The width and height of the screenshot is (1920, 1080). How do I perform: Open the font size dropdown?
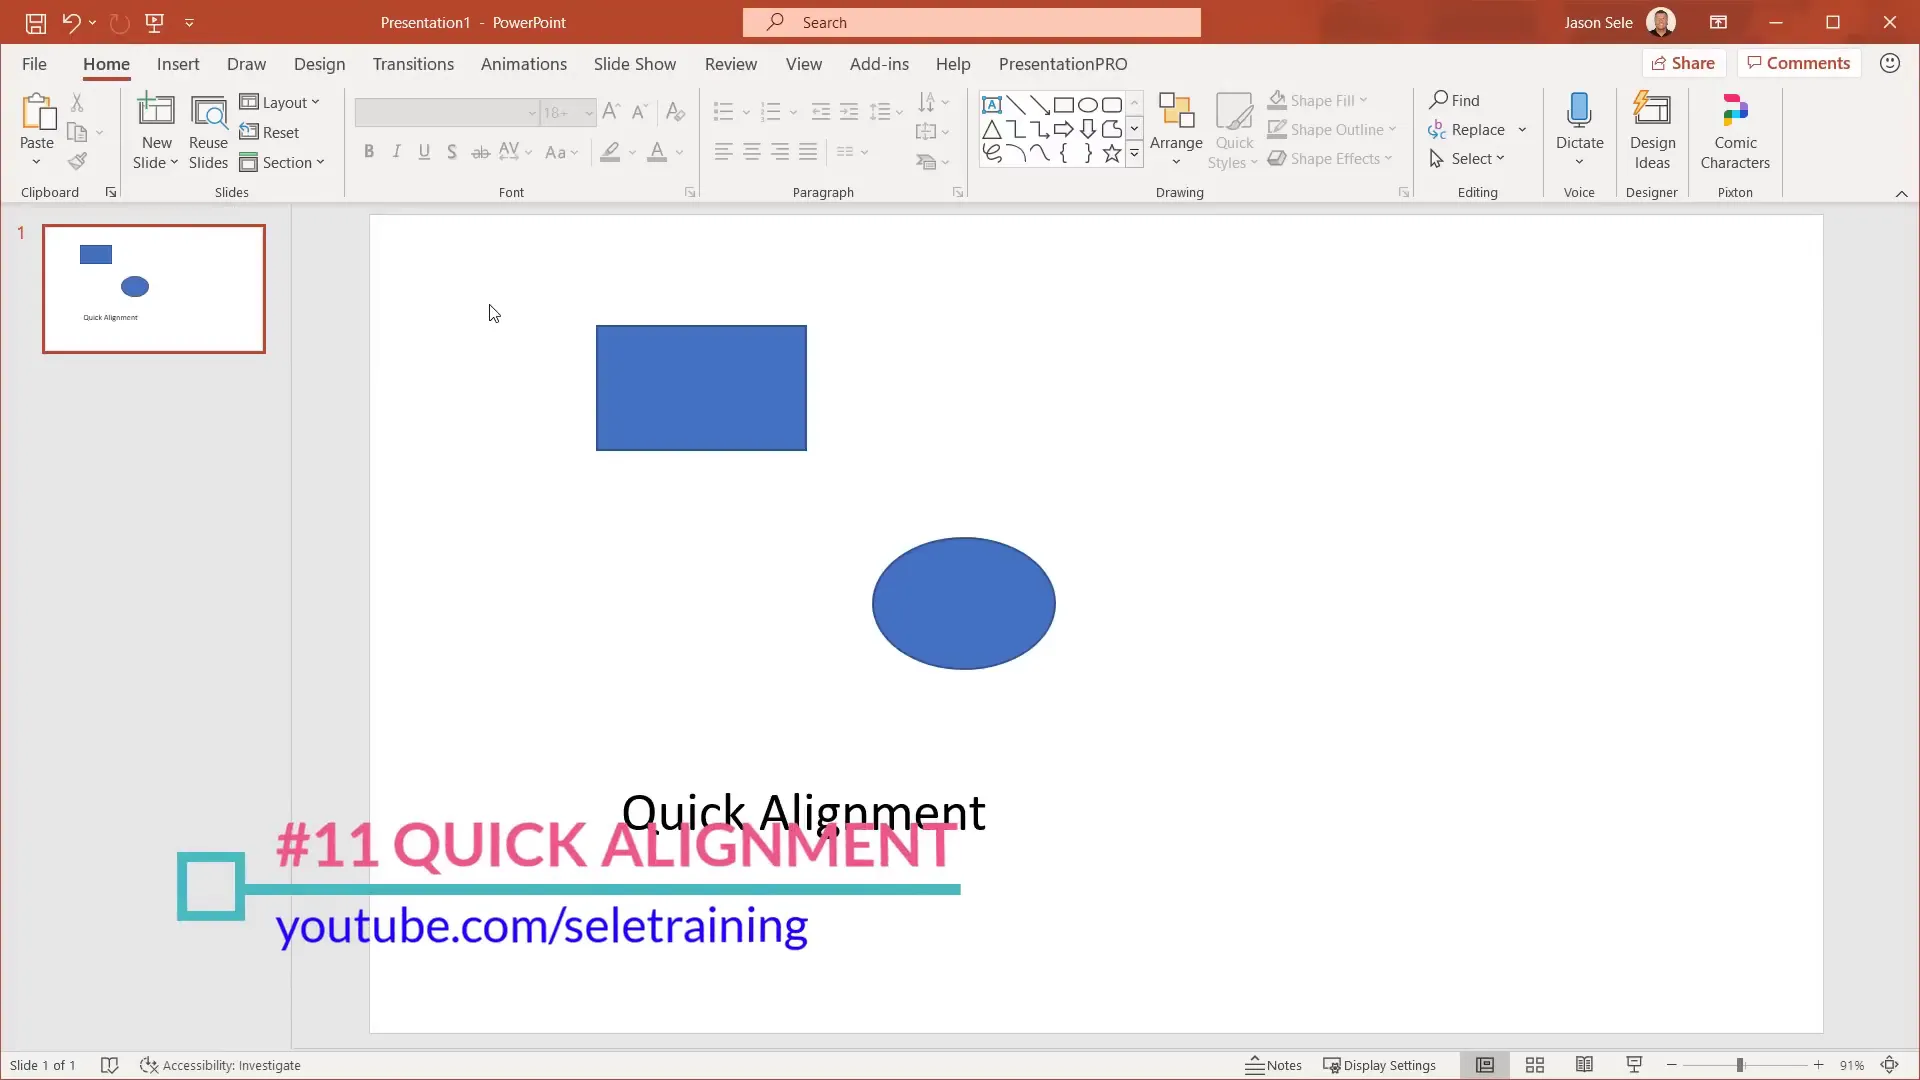586,113
